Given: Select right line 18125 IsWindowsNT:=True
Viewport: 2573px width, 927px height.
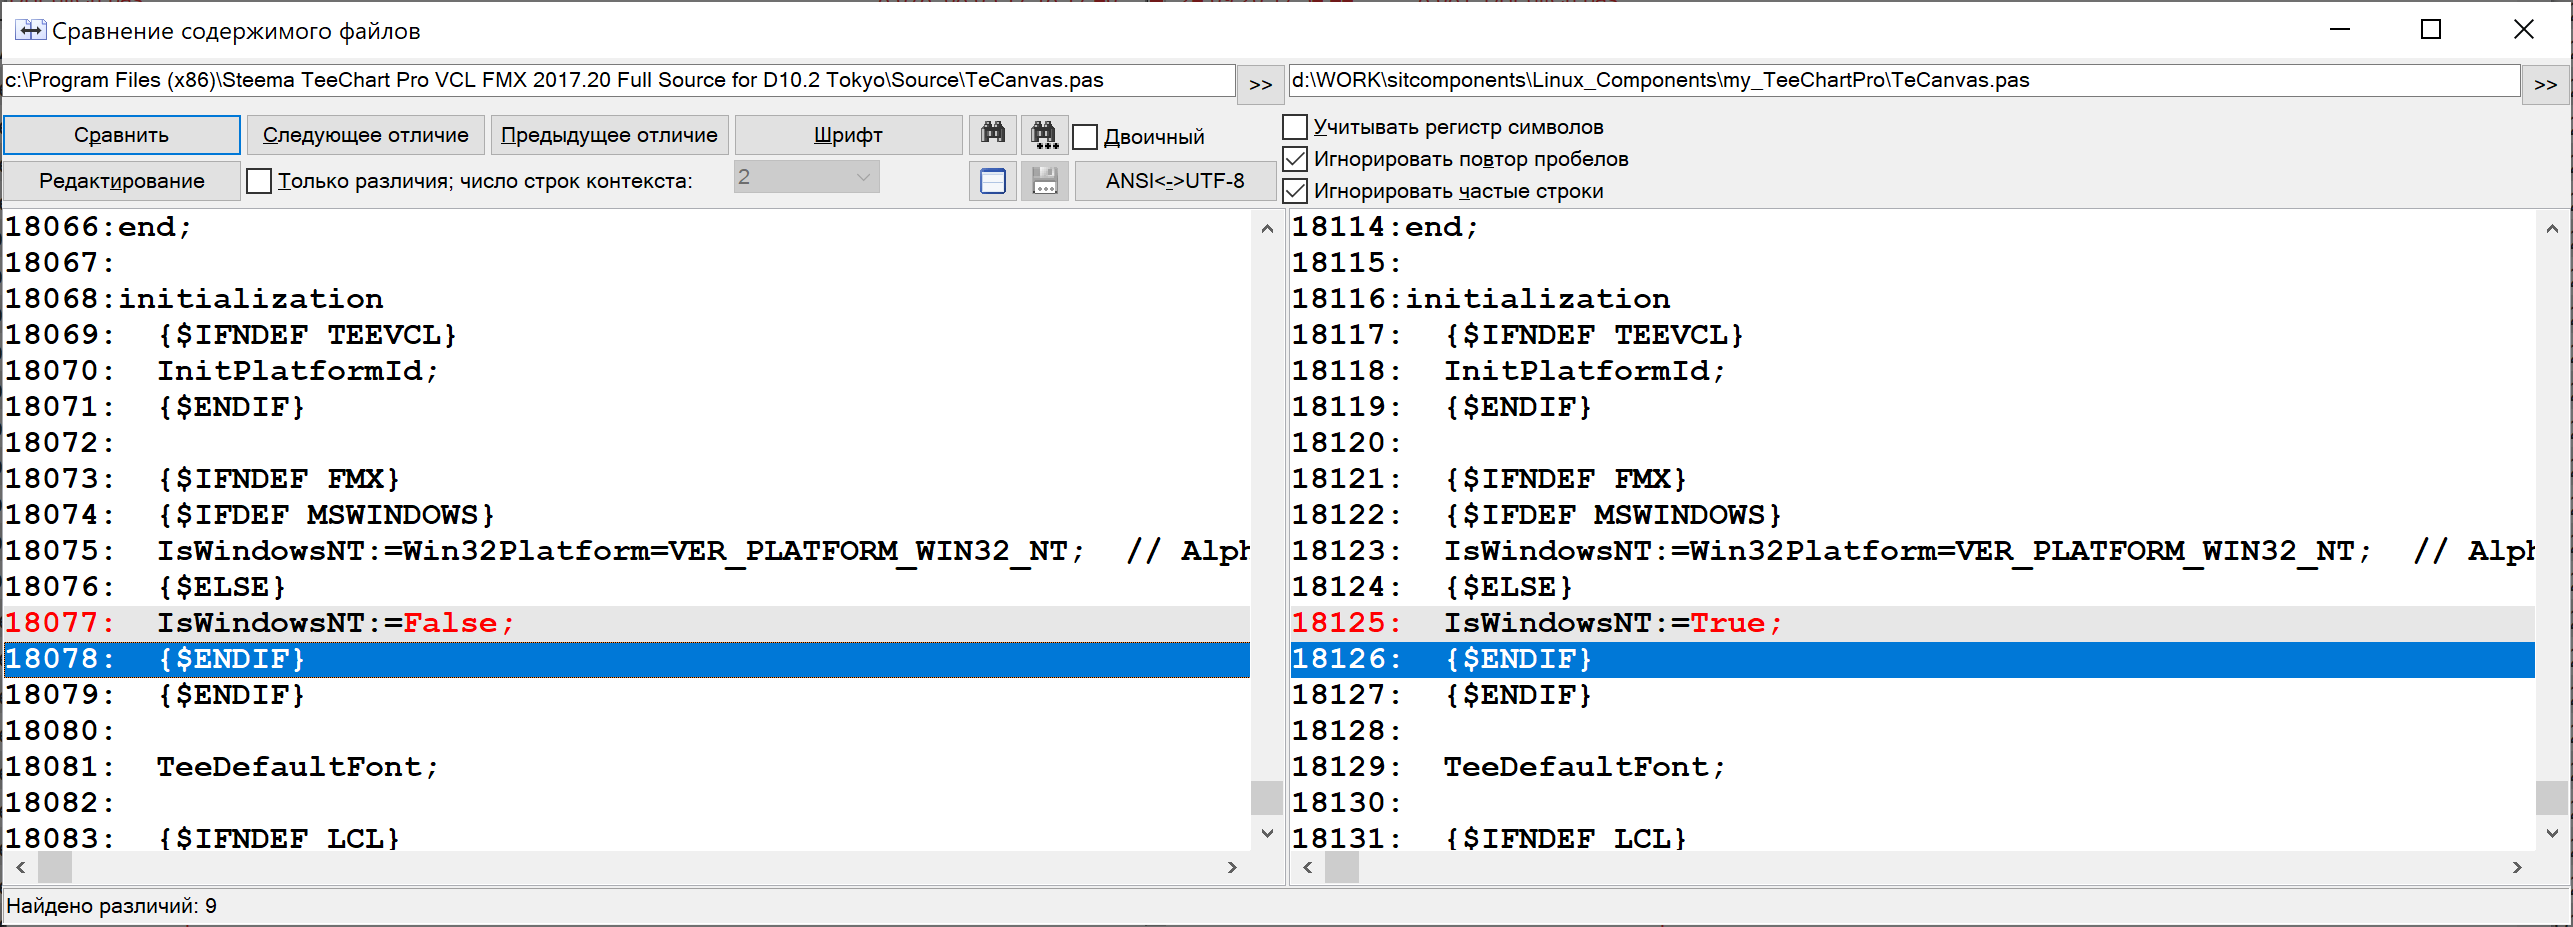Looking at the screenshot, I should (1913, 623).
